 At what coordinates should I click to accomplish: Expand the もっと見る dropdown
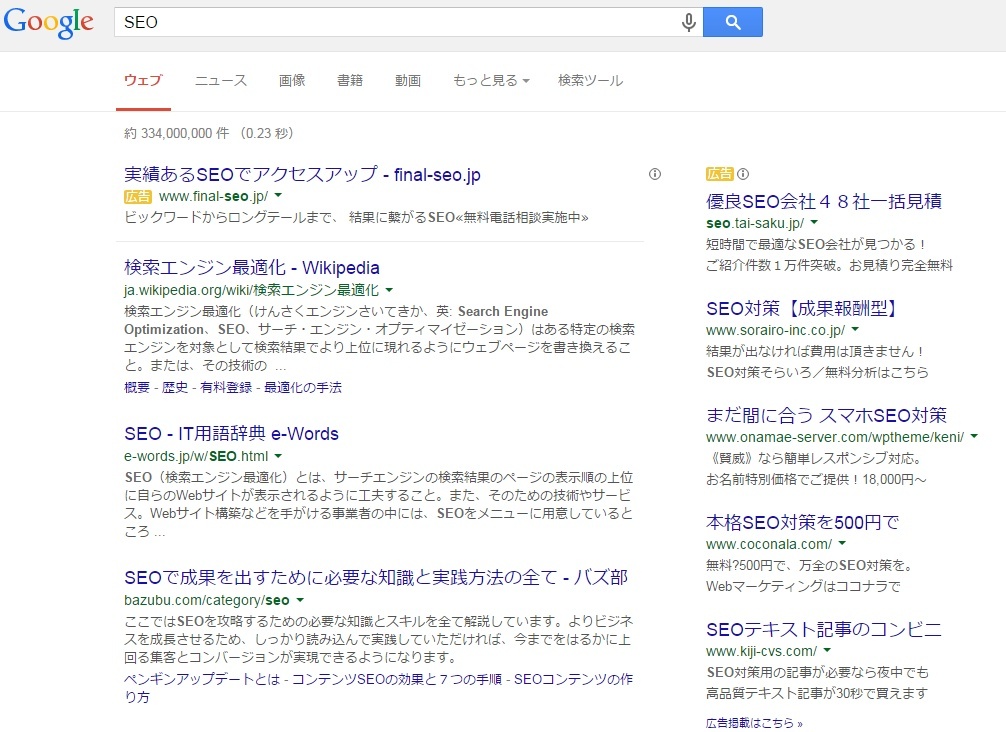489,81
